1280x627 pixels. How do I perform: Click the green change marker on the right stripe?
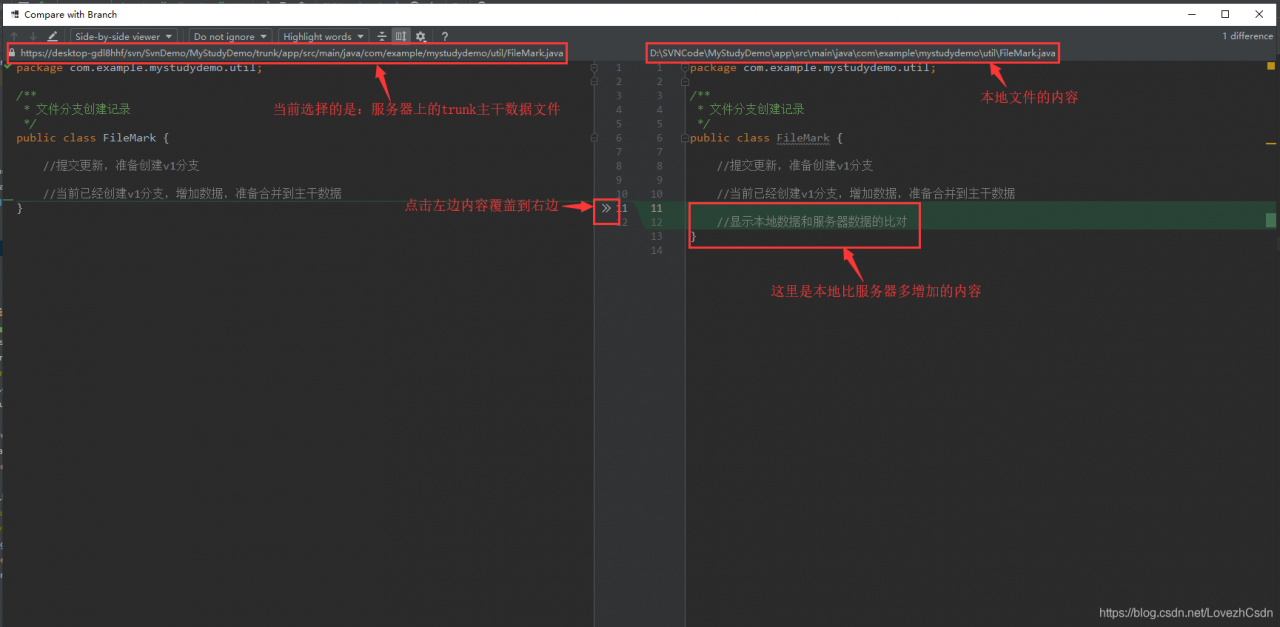tap(1271, 220)
